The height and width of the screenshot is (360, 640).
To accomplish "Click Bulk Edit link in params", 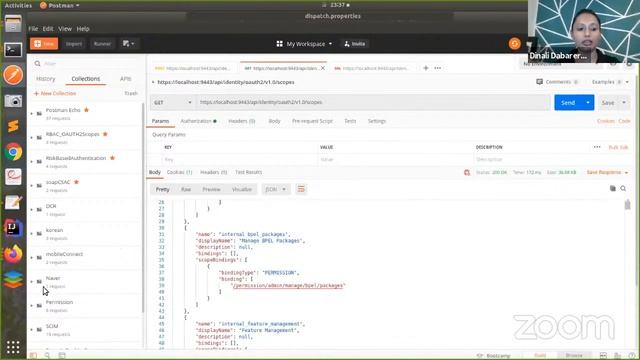I will 618,147.
